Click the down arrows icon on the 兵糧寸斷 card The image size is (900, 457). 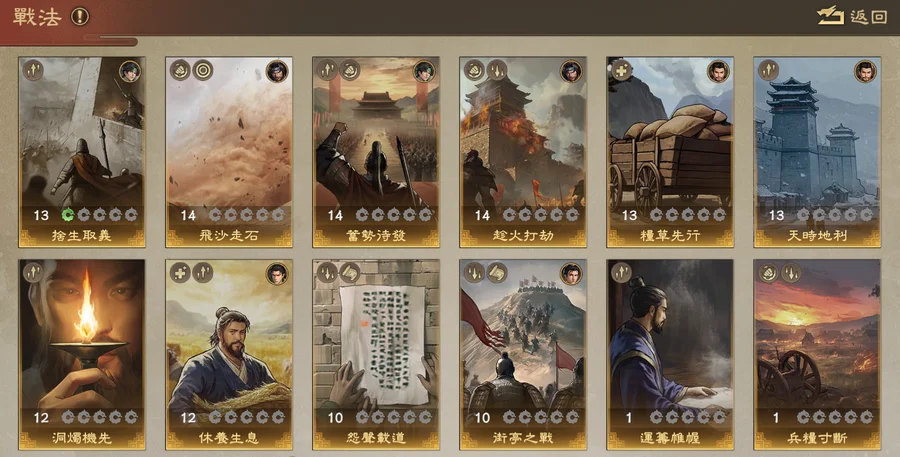click(x=790, y=273)
